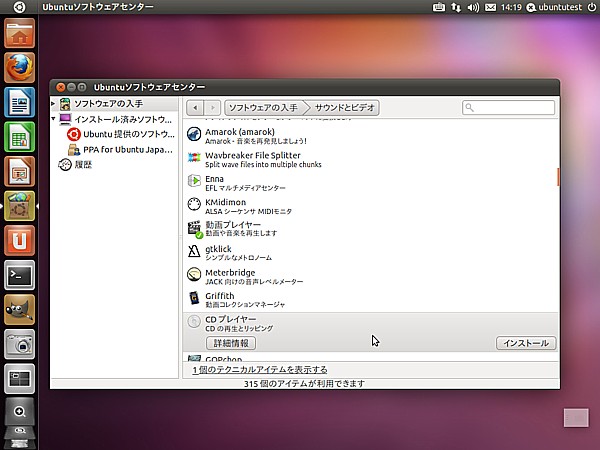The width and height of the screenshot is (600, 450).
Task: Click the 詳細情報 button
Action: click(231, 343)
